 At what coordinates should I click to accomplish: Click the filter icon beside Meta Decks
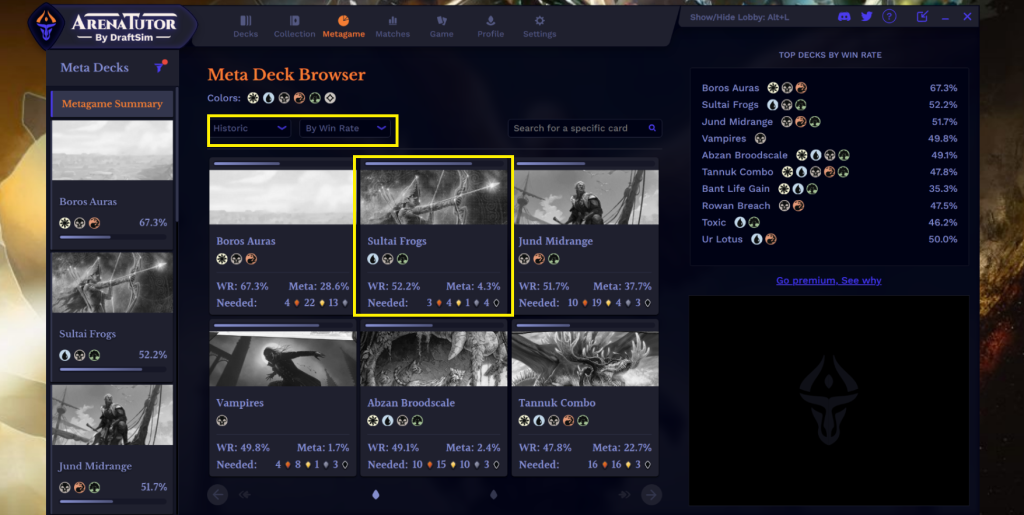coord(159,67)
